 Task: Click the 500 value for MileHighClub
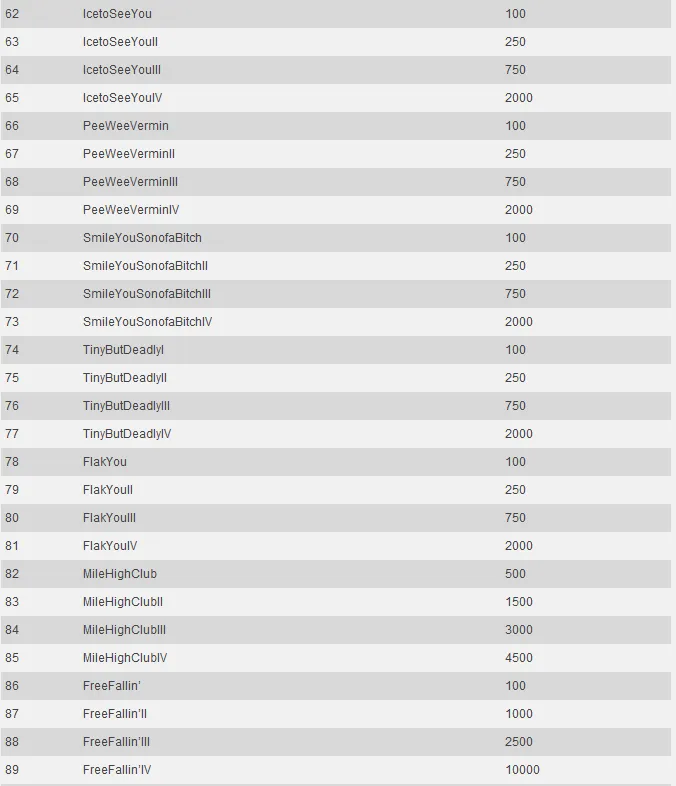coord(516,574)
